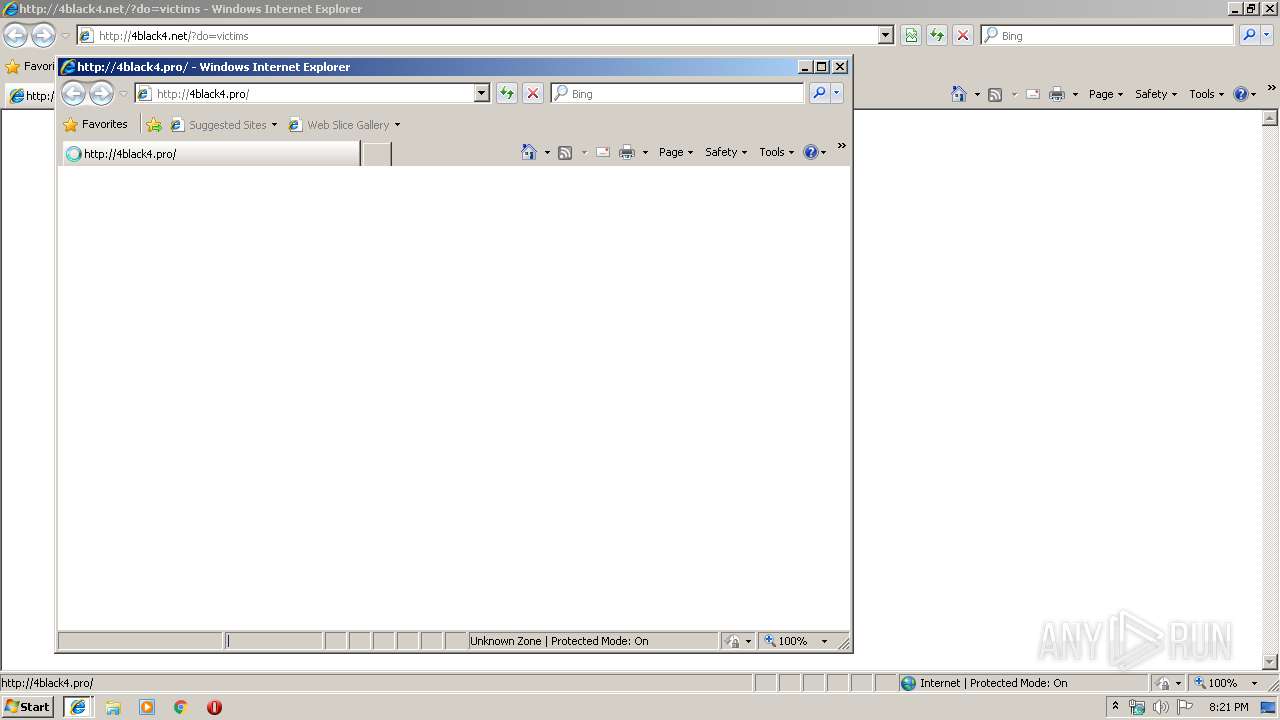Click background window address bar 4black4.net
Image resolution: width=1280 pixels, height=720 pixels.
pos(485,35)
